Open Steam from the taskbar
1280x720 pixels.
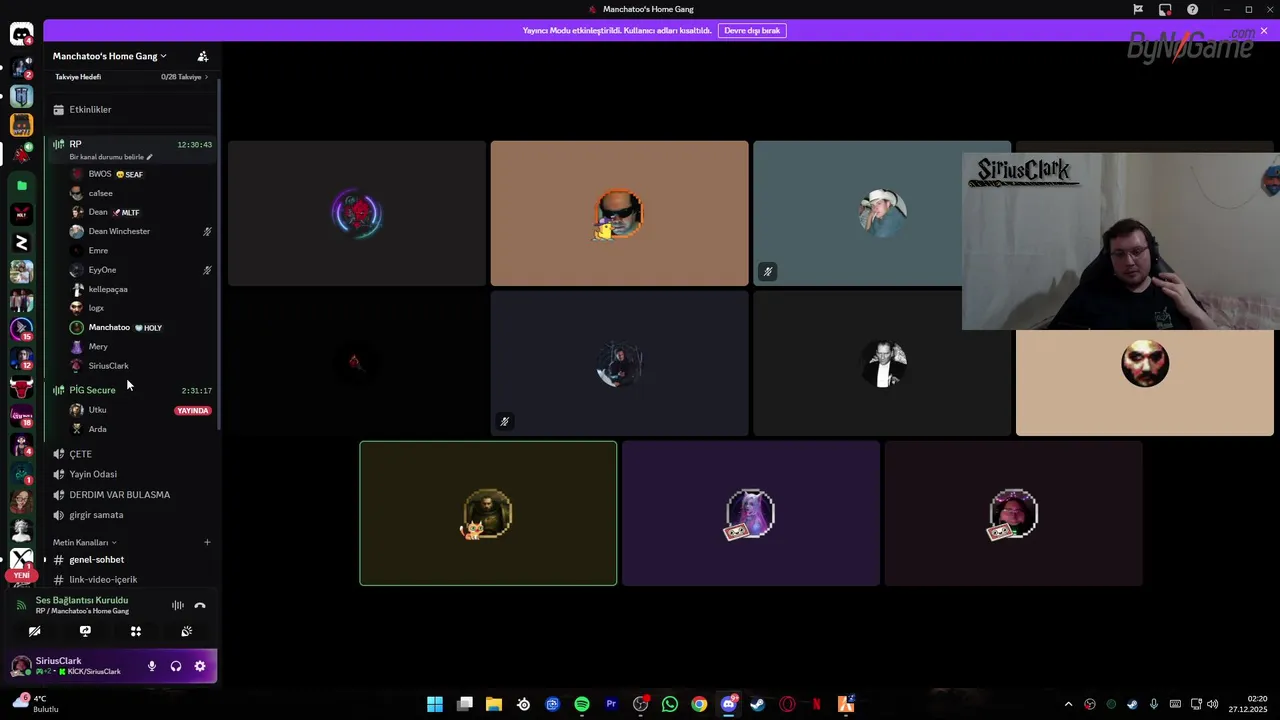click(758, 704)
